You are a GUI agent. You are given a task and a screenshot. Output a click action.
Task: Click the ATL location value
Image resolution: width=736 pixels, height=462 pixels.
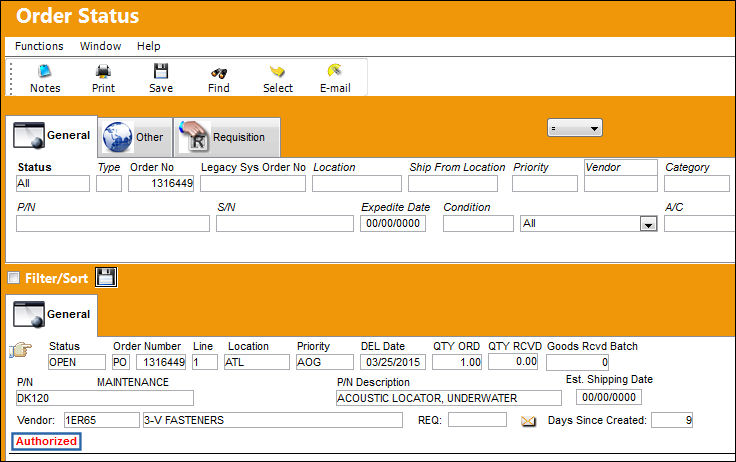click(257, 362)
